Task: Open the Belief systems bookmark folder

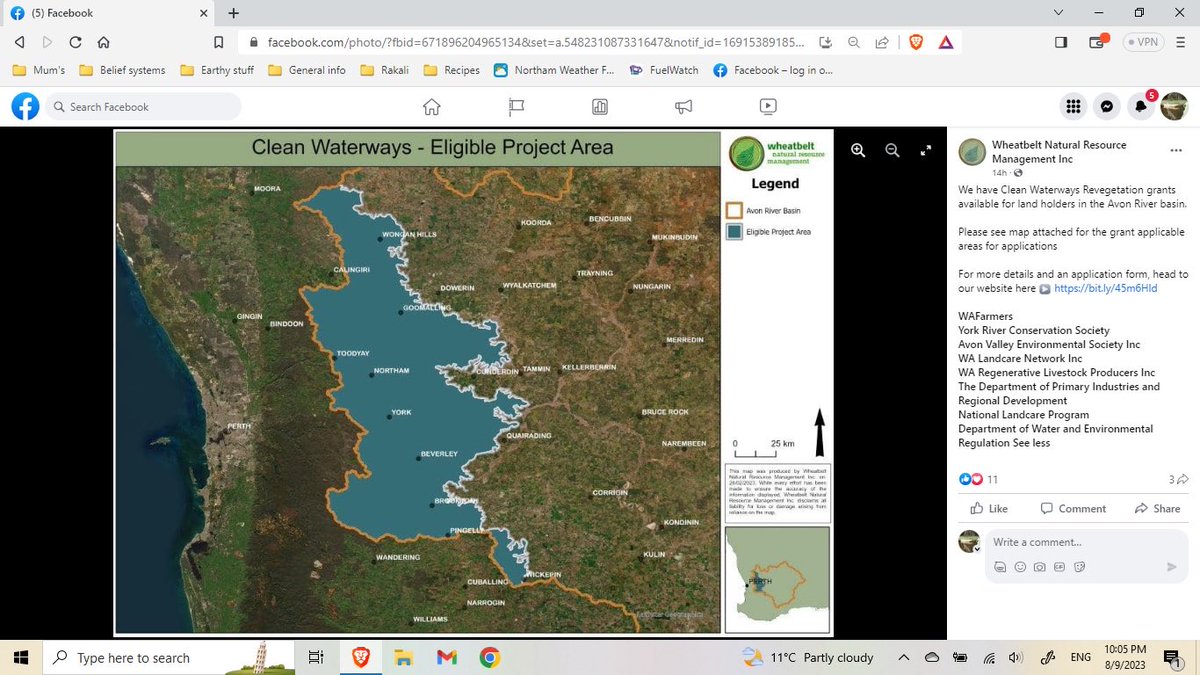Action: coord(122,70)
